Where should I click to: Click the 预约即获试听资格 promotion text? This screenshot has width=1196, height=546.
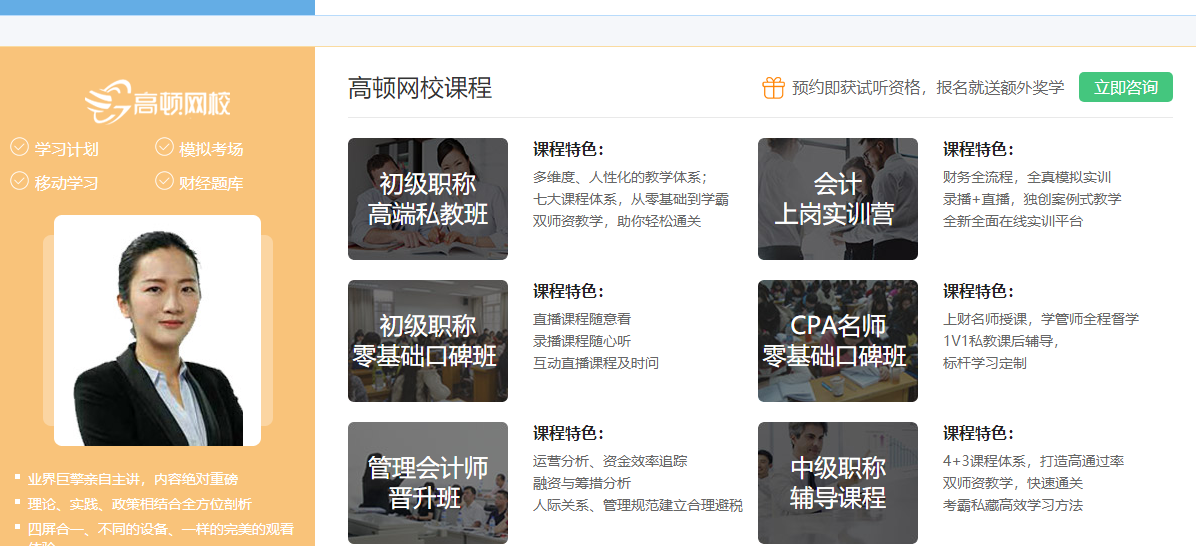(927, 88)
